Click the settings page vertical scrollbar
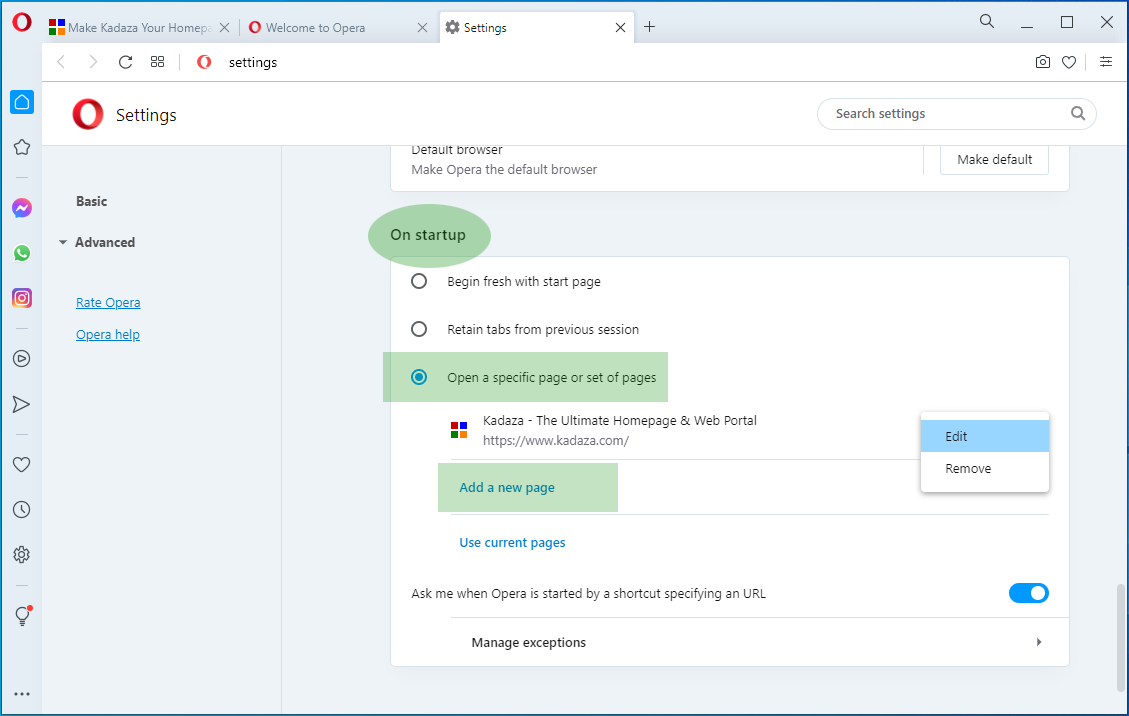 (x=1120, y=637)
